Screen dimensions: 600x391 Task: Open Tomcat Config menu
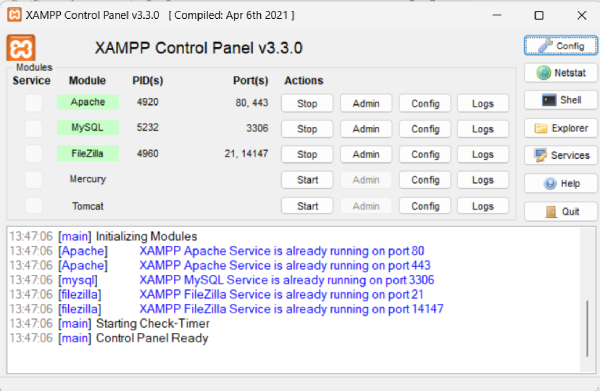coord(425,206)
